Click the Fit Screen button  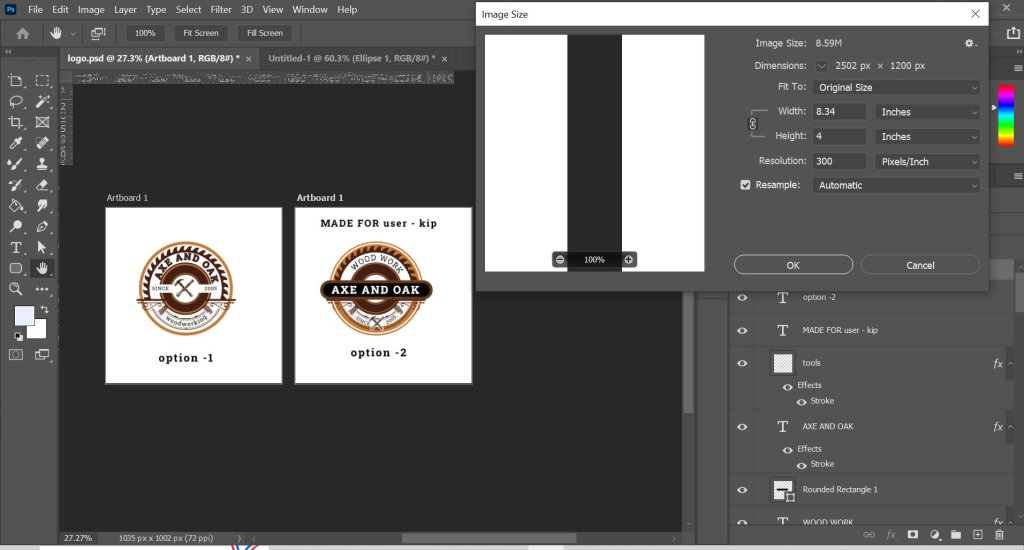click(x=201, y=33)
